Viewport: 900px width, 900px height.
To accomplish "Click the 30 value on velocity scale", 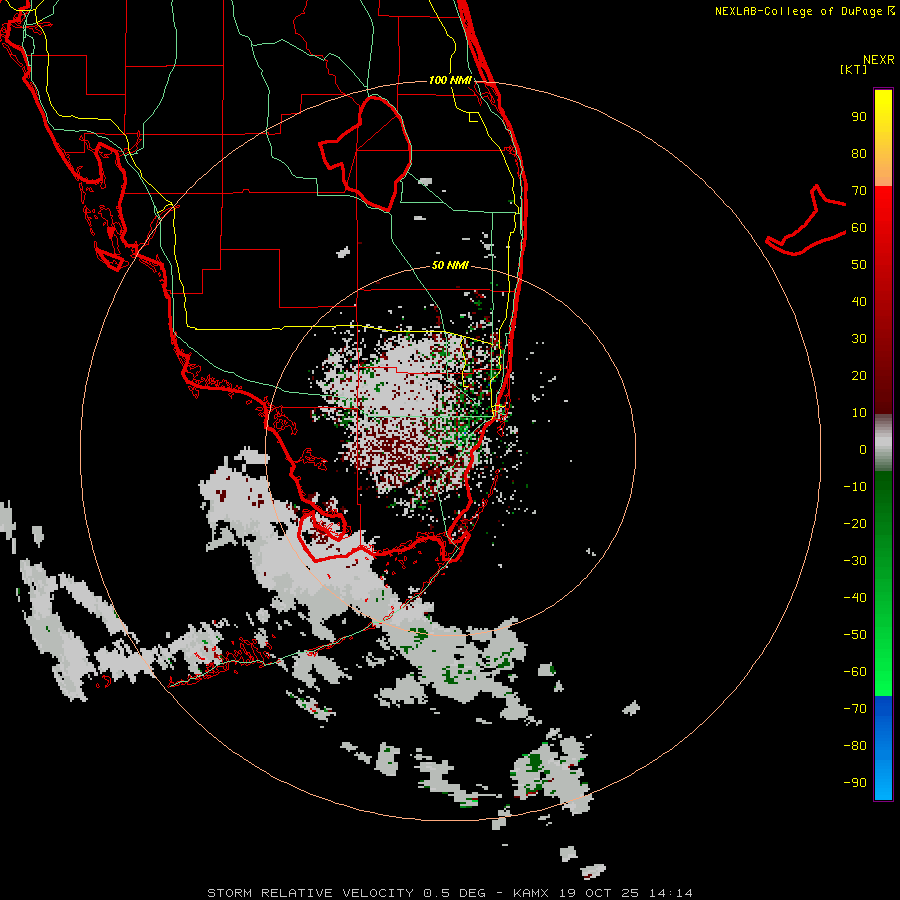I will point(859,339).
